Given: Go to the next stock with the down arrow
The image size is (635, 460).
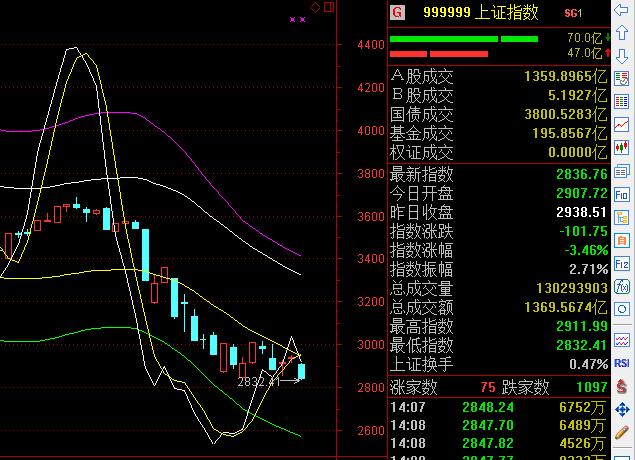Looking at the screenshot, I should pyautogui.click(x=622, y=56).
